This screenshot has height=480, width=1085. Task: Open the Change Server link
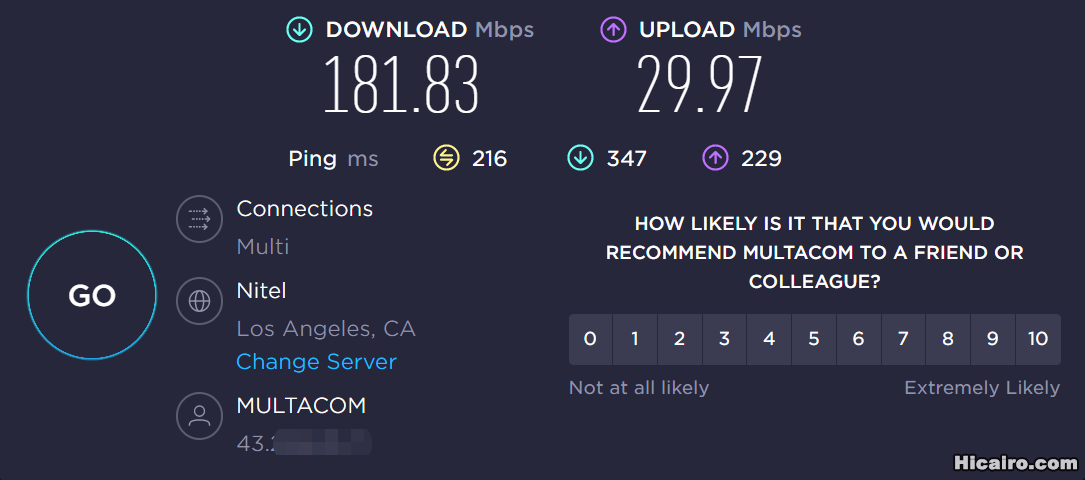(316, 362)
